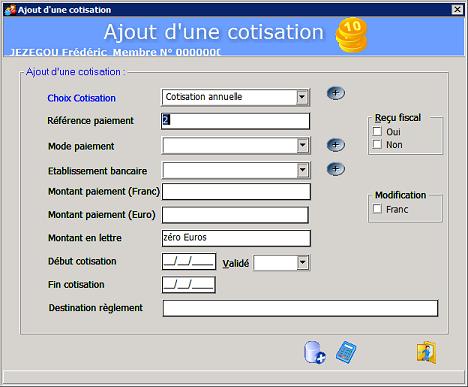Click the Montant paiement (Euro) field
The height and width of the screenshot is (387, 468).
pos(235,215)
